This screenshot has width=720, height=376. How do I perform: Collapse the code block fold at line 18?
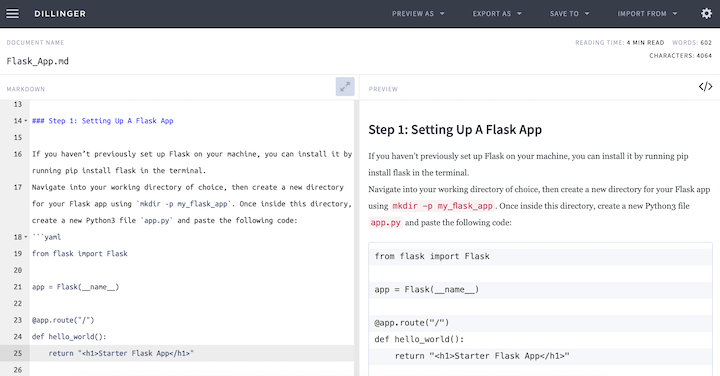coord(26,237)
